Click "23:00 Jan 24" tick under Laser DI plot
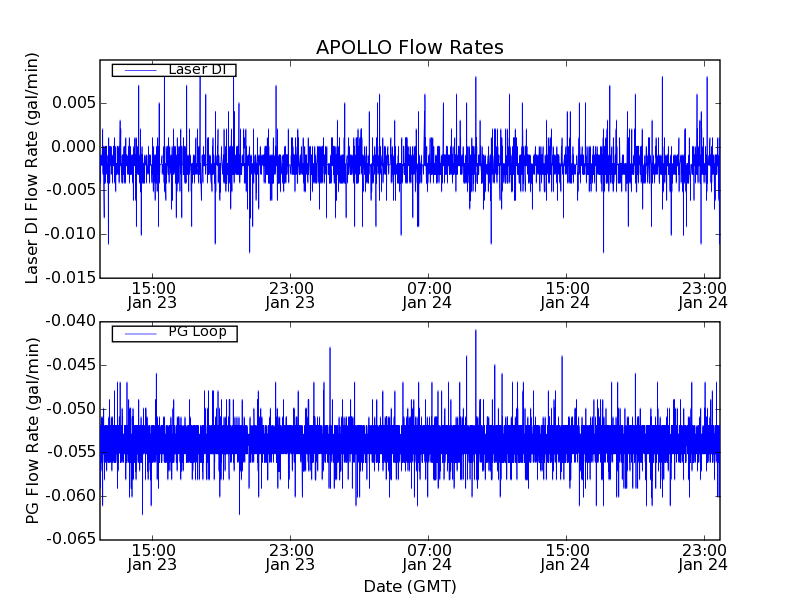This screenshot has width=800, height=600. point(704,296)
